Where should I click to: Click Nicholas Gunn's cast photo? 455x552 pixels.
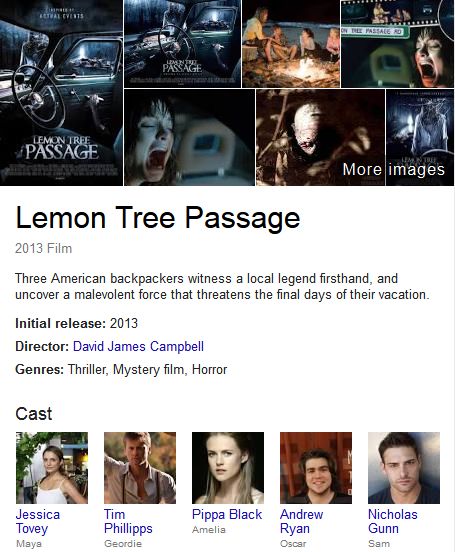404,468
